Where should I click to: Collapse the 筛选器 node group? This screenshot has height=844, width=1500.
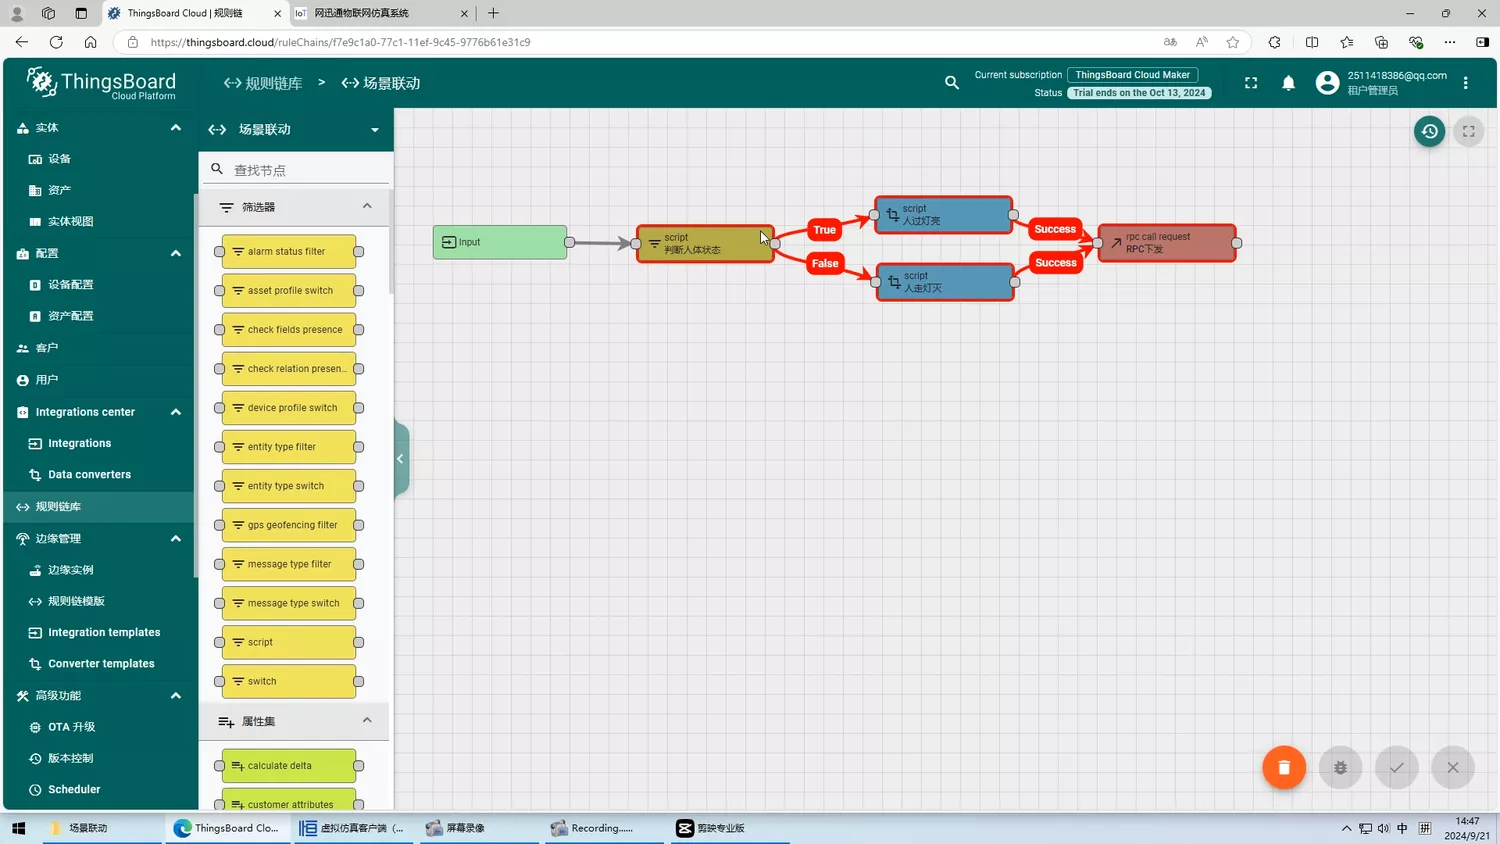coord(367,207)
